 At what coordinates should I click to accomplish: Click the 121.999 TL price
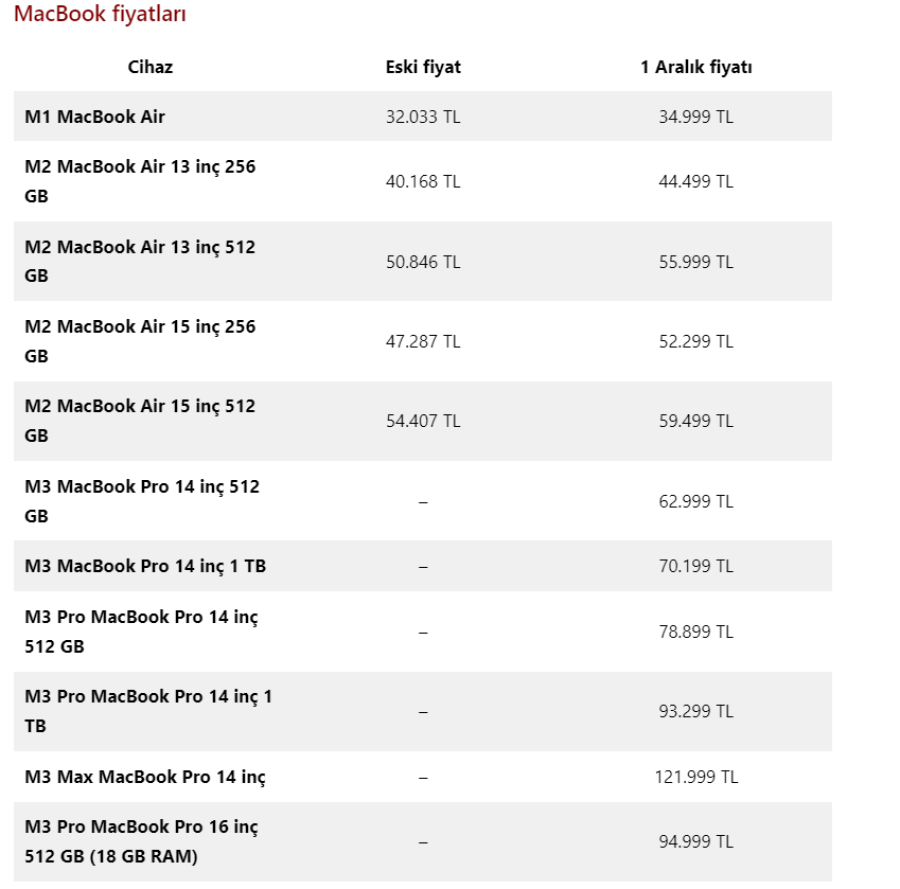tap(696, 777)
